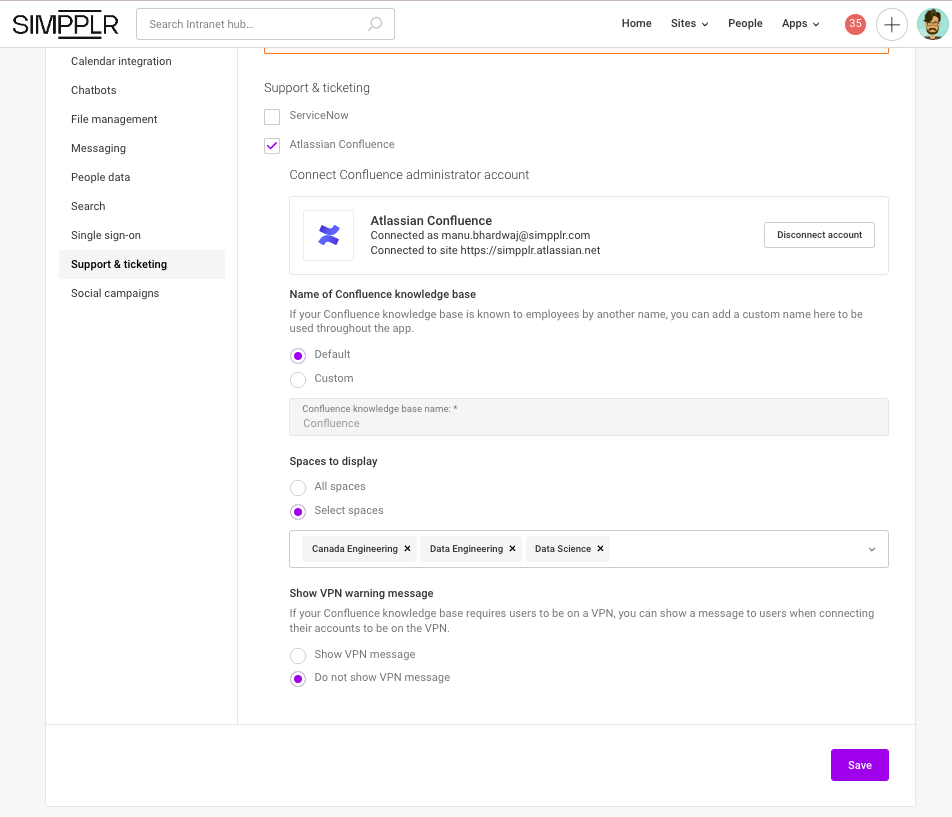The image size is (952, 817).
Task: Enable the ServiceNow checkbox
Action: click(x=271, y=116)
